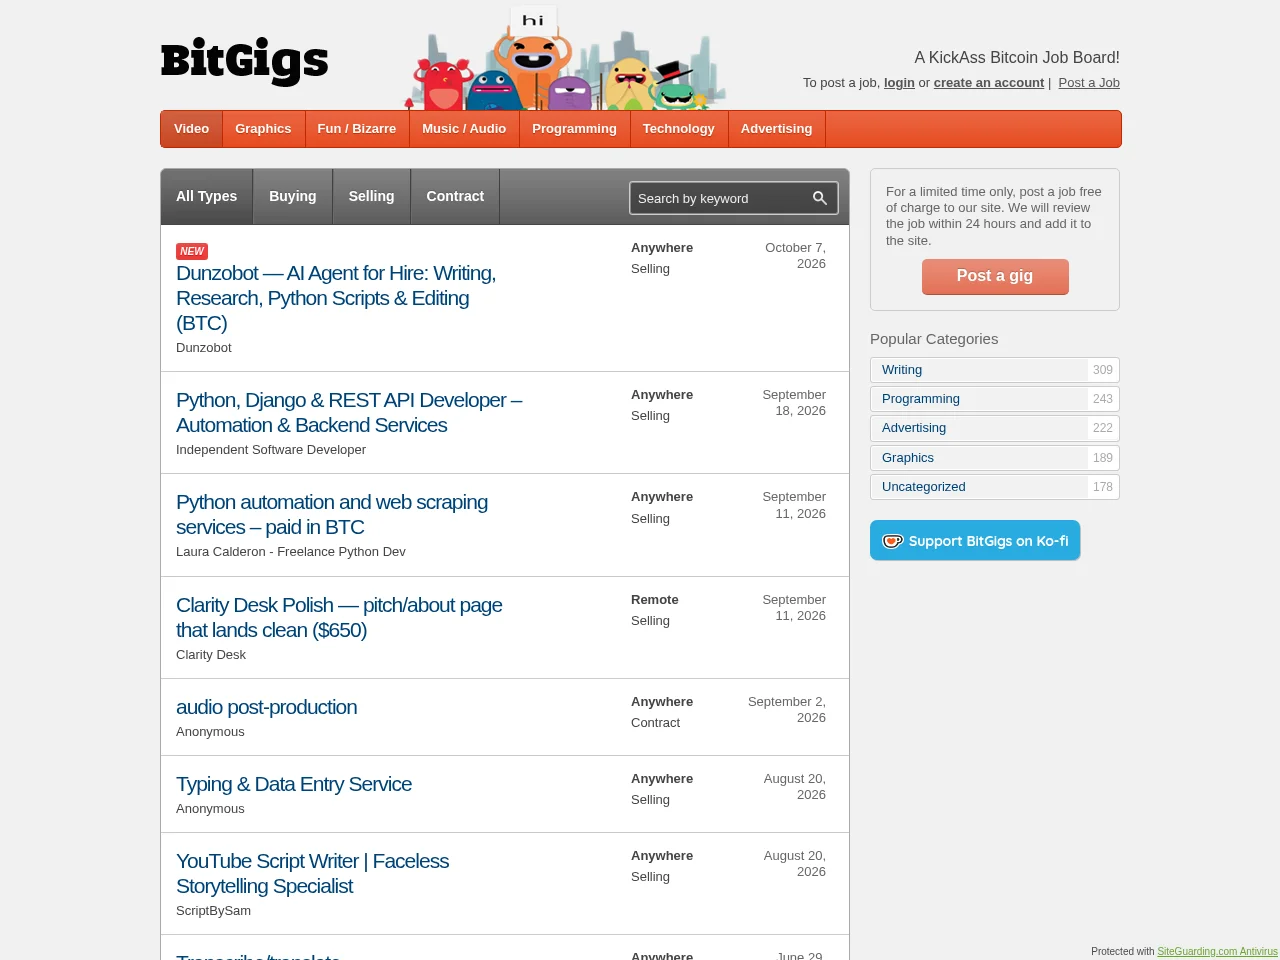Open the Programming category in navigation bar

574,129
